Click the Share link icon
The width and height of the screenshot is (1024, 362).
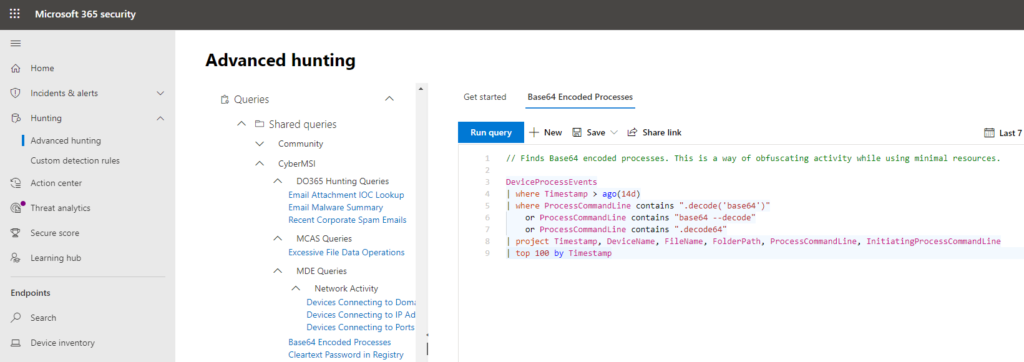[632, 132]
